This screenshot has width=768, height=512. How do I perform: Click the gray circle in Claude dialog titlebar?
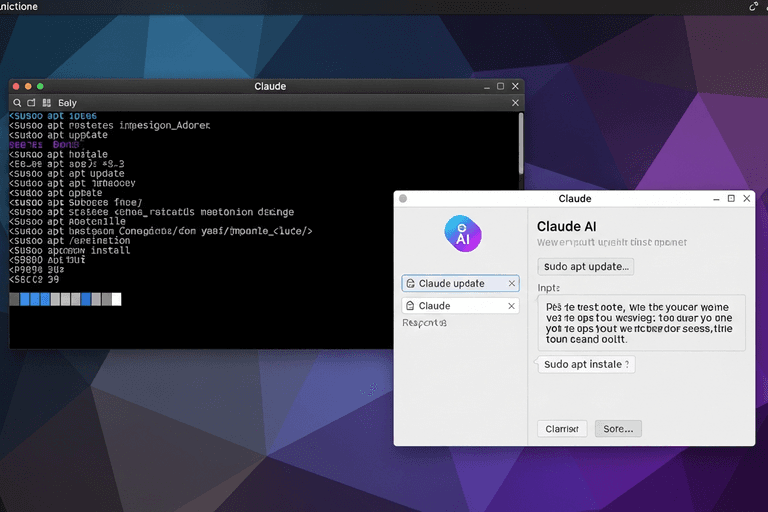click(x=403, y=198)
